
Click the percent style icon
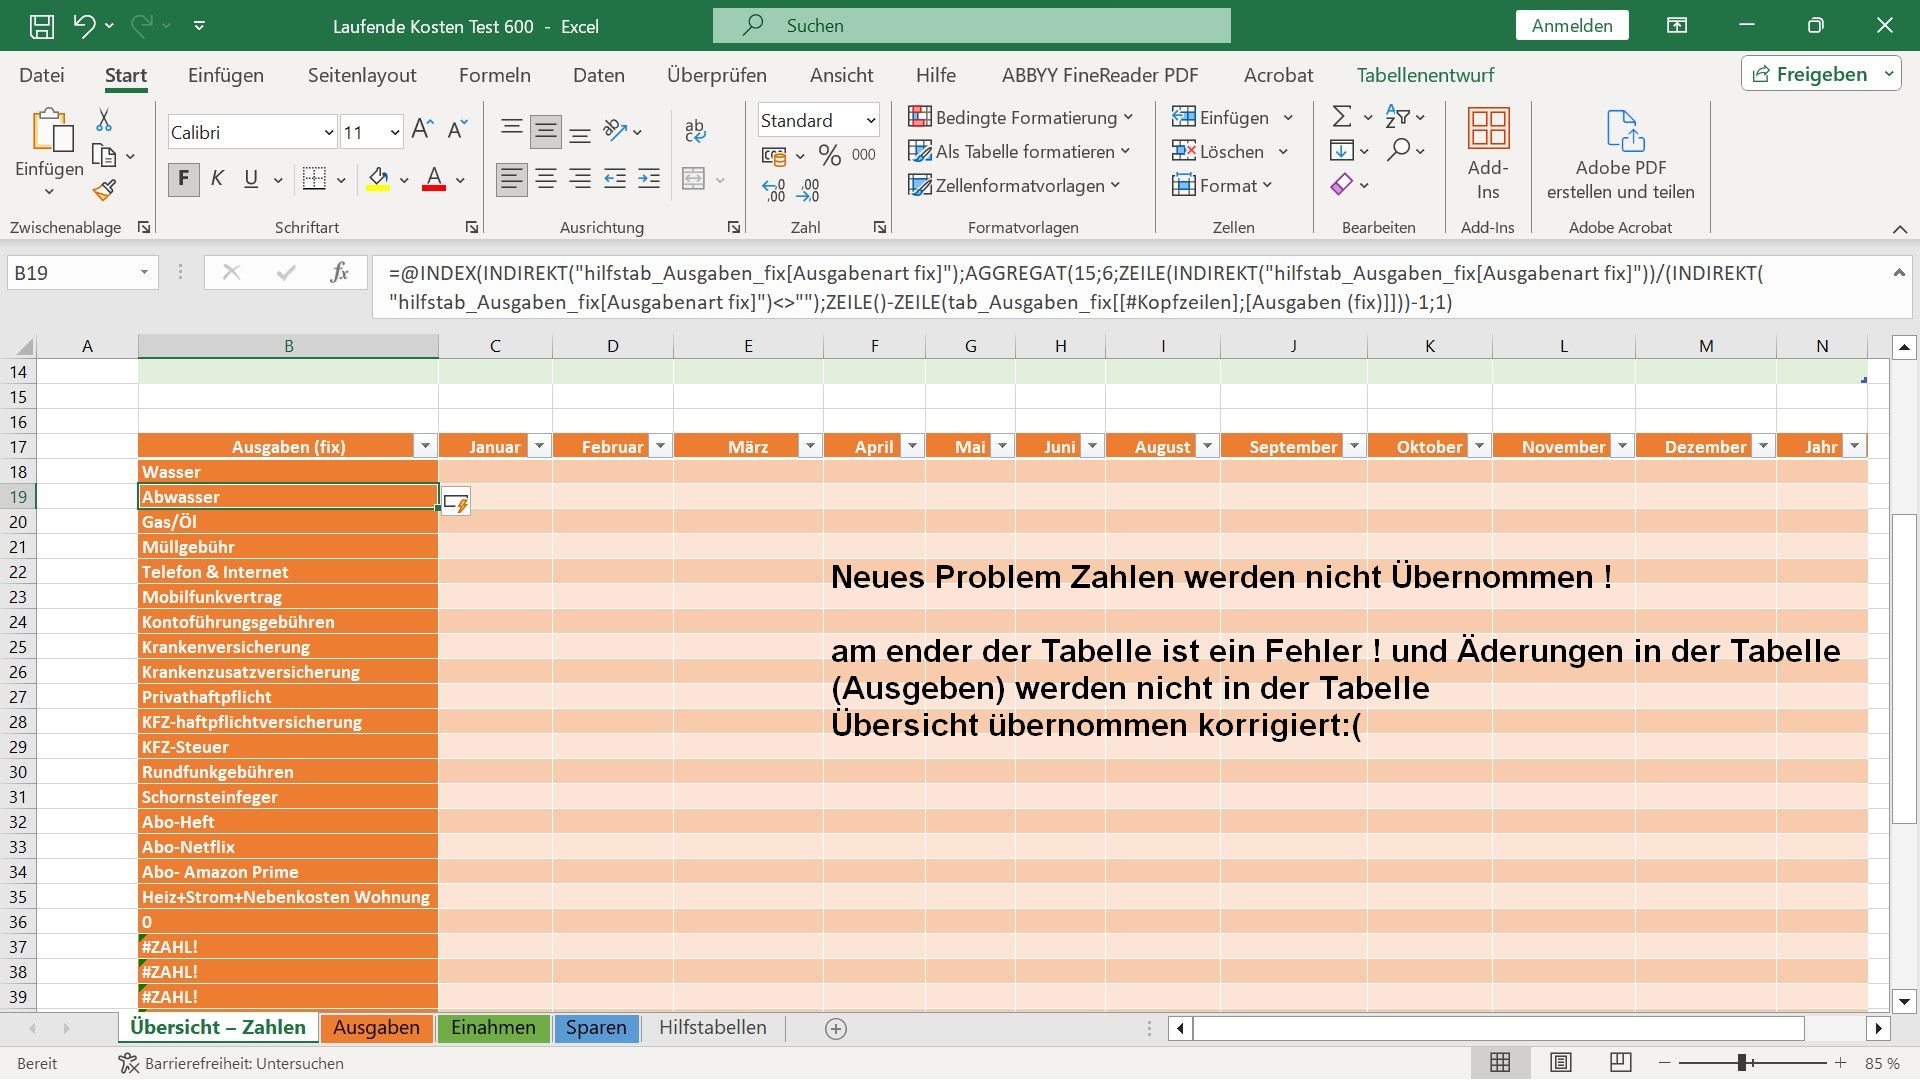tap(829, 155)
